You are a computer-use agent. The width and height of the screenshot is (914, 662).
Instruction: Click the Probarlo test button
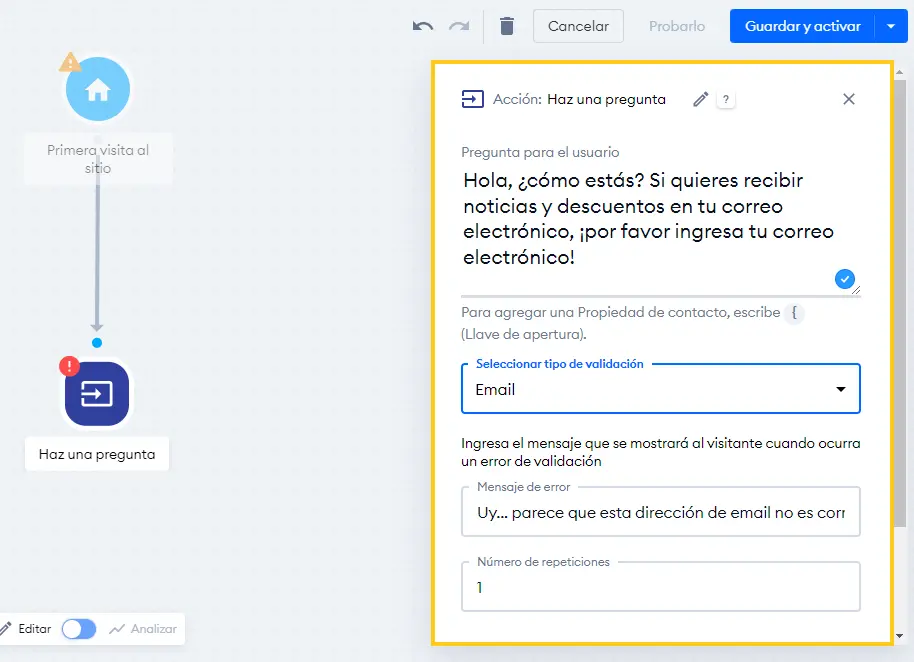point(677,26)
